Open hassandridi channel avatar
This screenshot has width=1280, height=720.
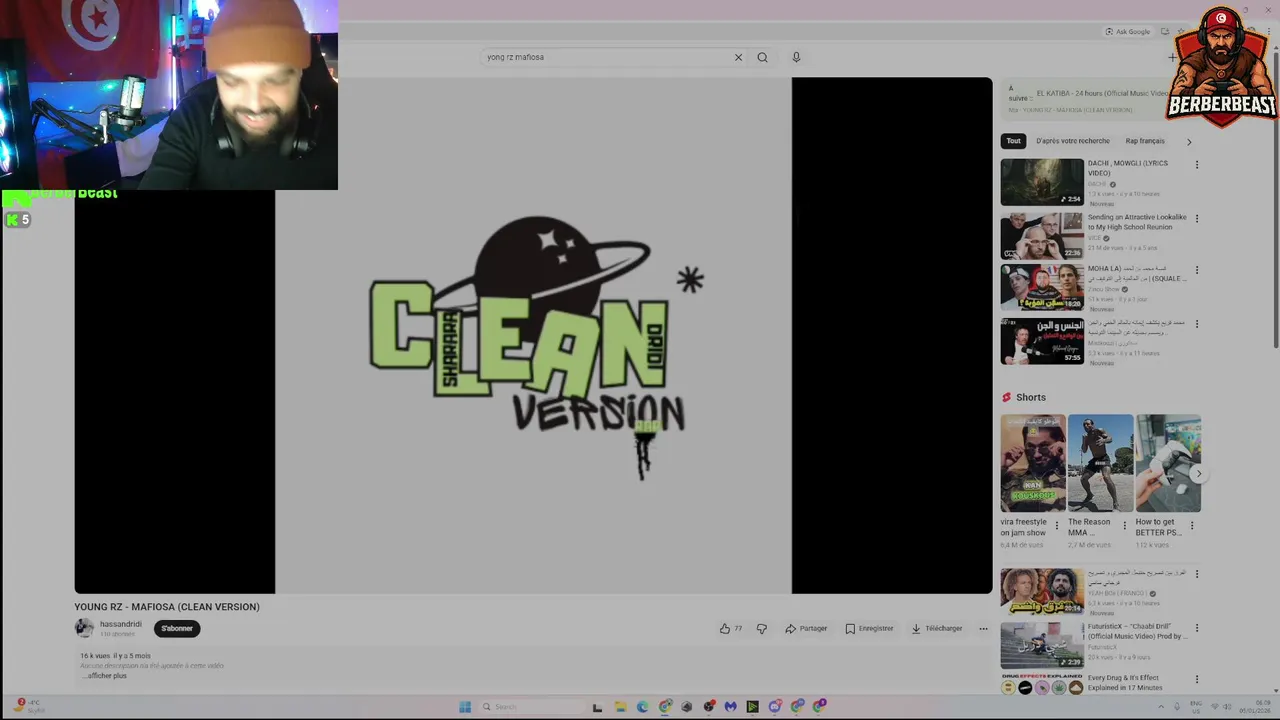point(84,628)
